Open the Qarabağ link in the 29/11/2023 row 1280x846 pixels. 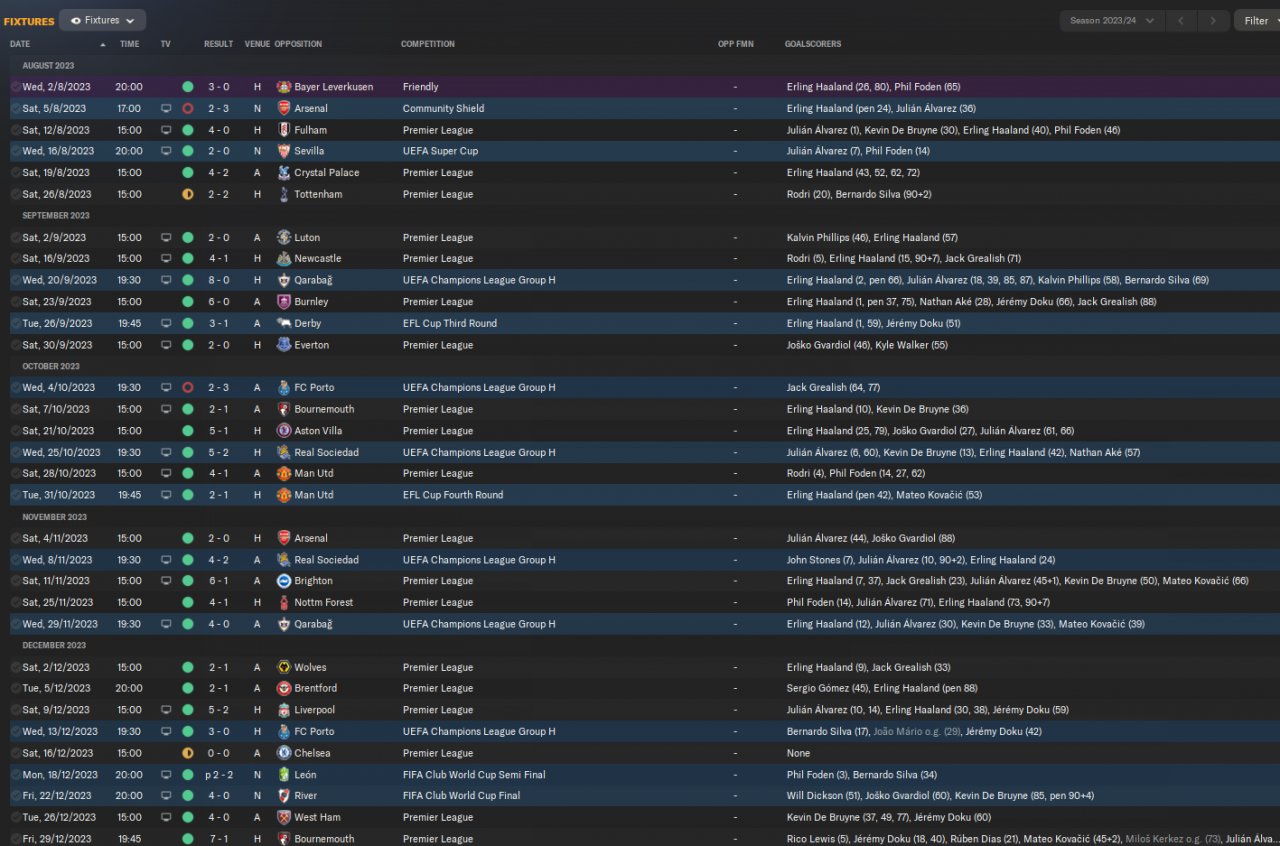314,624
